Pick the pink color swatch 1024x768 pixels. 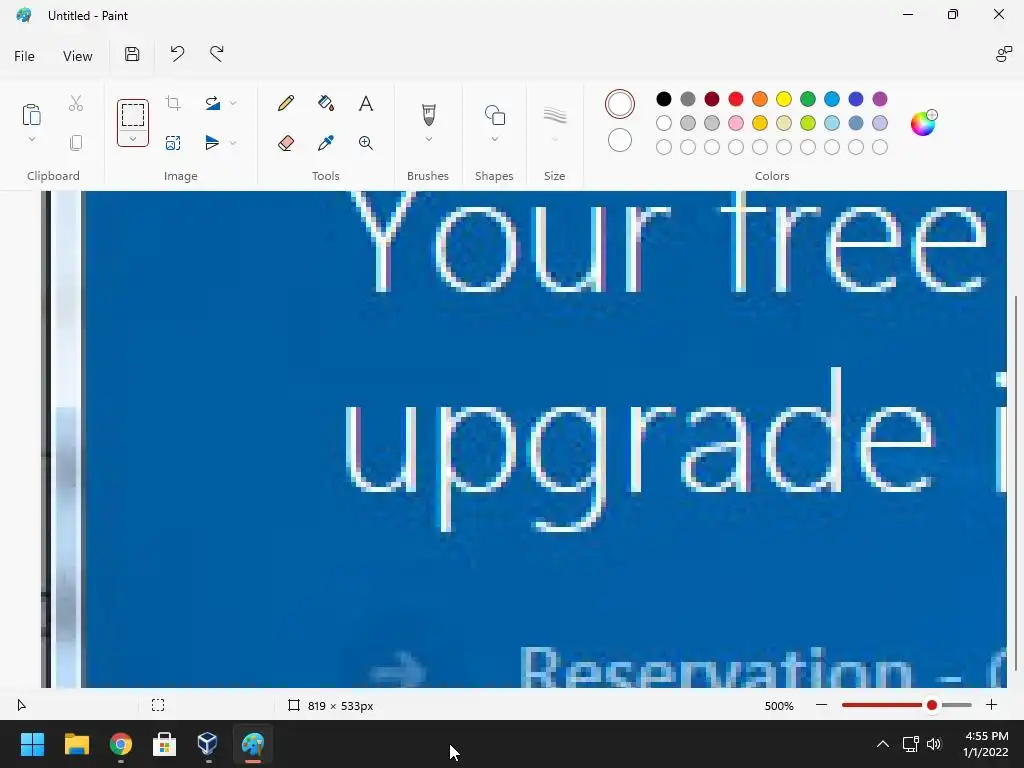click(736, 123)
